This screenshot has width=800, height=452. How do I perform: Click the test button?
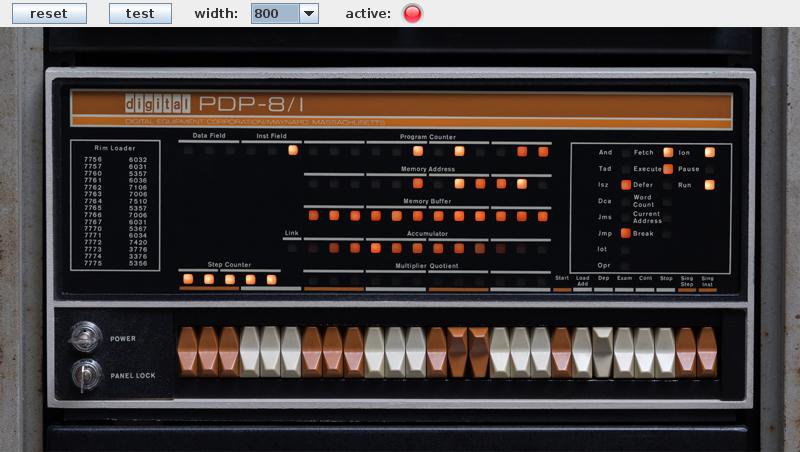tap(140, 13)
